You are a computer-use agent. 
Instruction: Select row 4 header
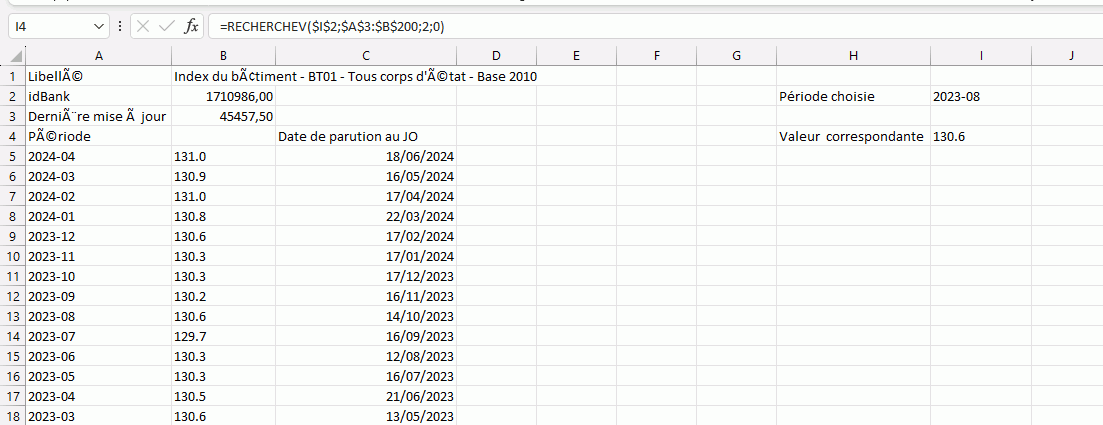[13, 136]
